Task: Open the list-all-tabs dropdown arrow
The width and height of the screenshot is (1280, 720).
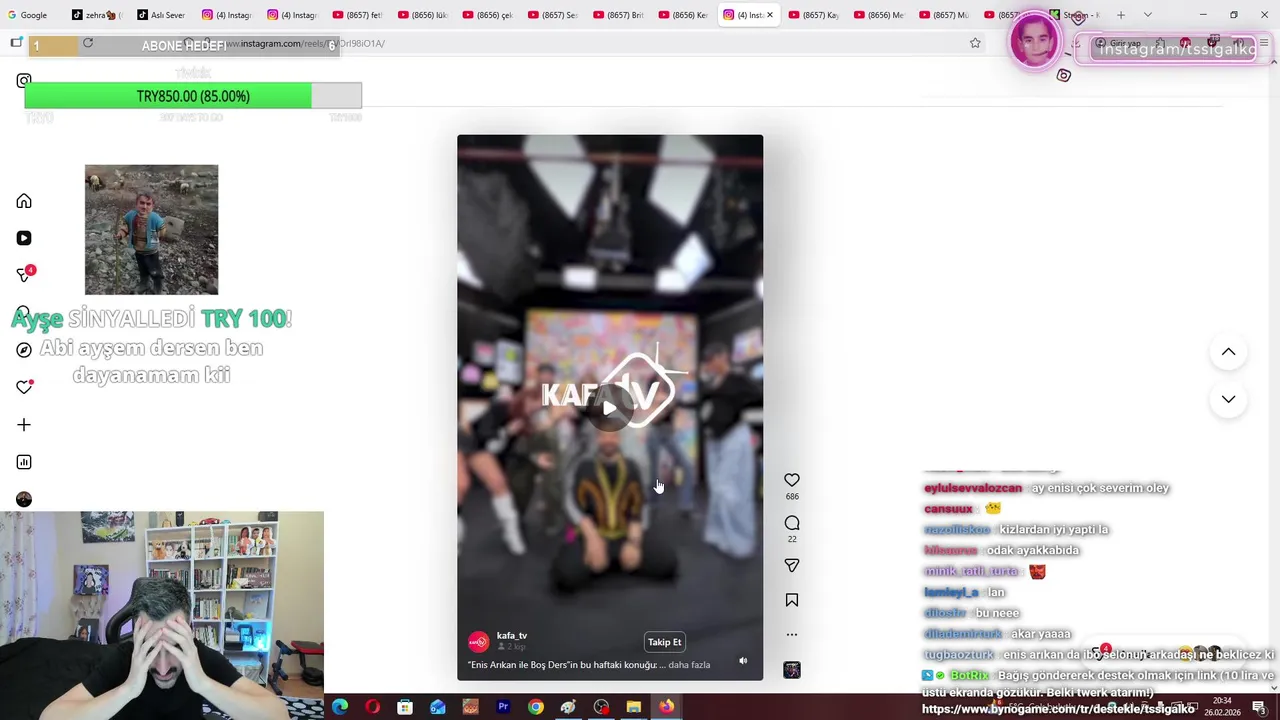Action: (x=1147, y=15)
